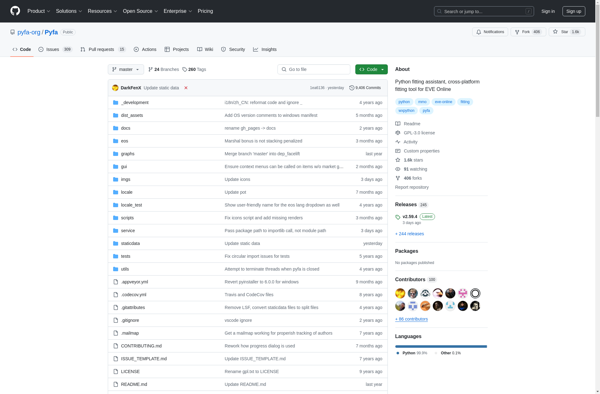Click the wxpython topic tag
The height and width of the screenshot is (394, 600).
coord(406,111)
